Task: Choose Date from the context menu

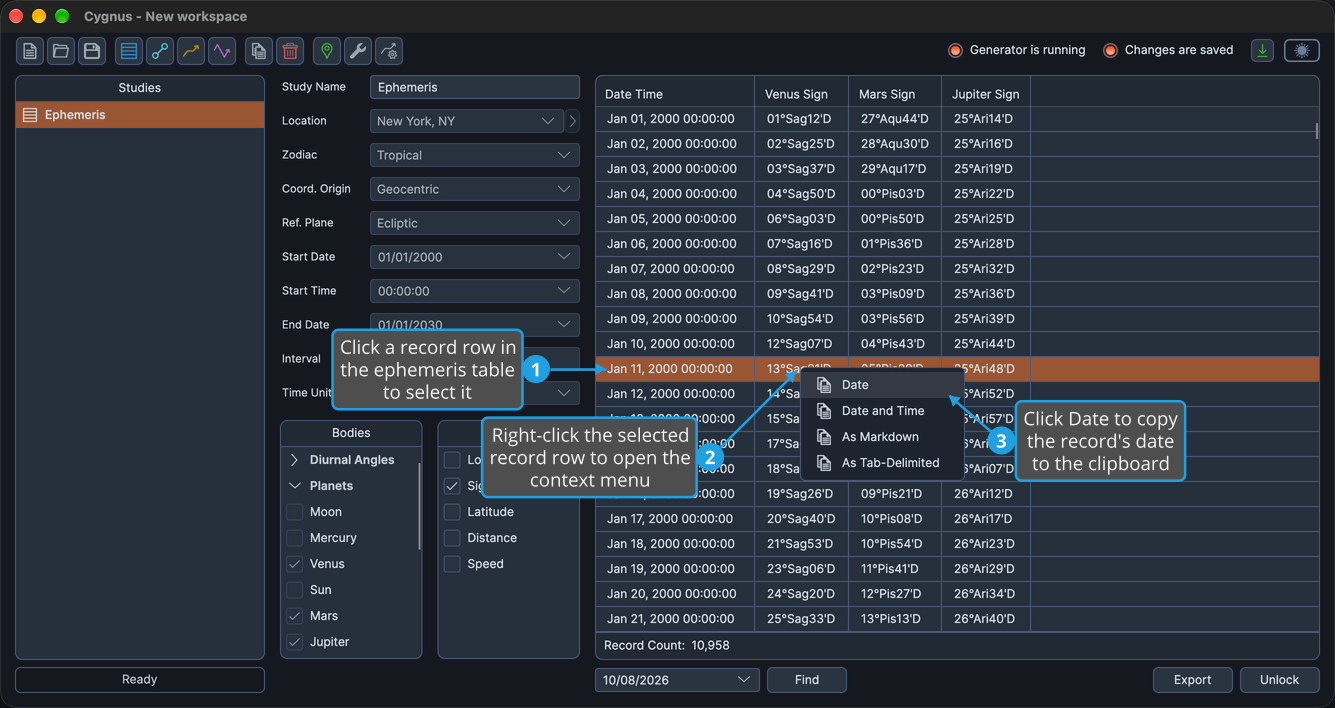Action: point(883,385)
